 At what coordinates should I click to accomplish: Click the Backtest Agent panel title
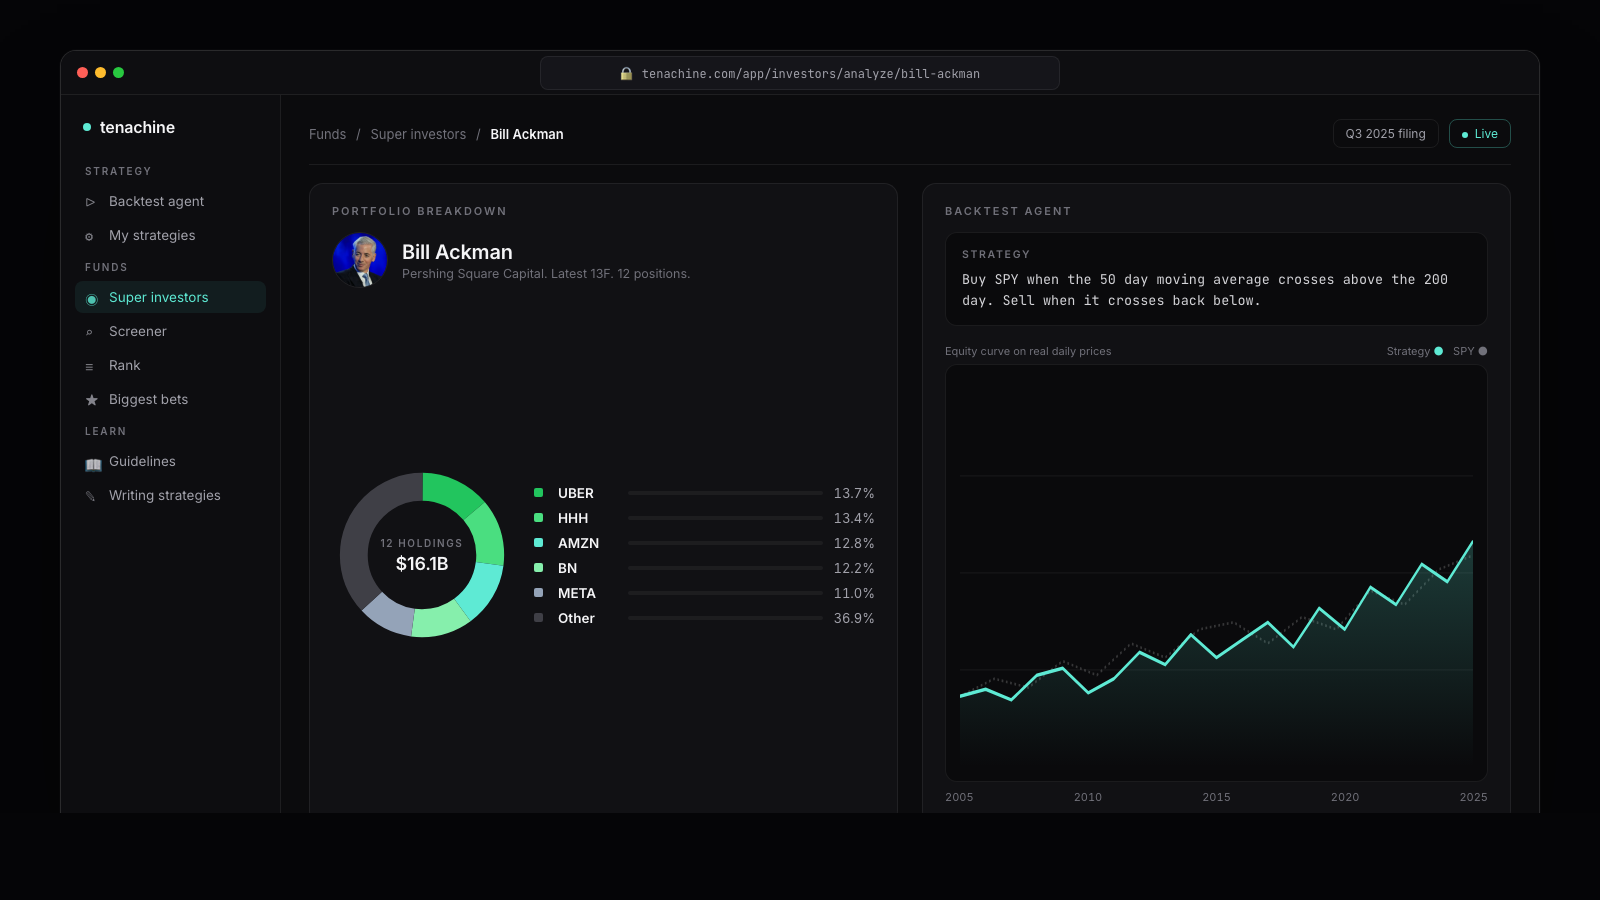1008,211
